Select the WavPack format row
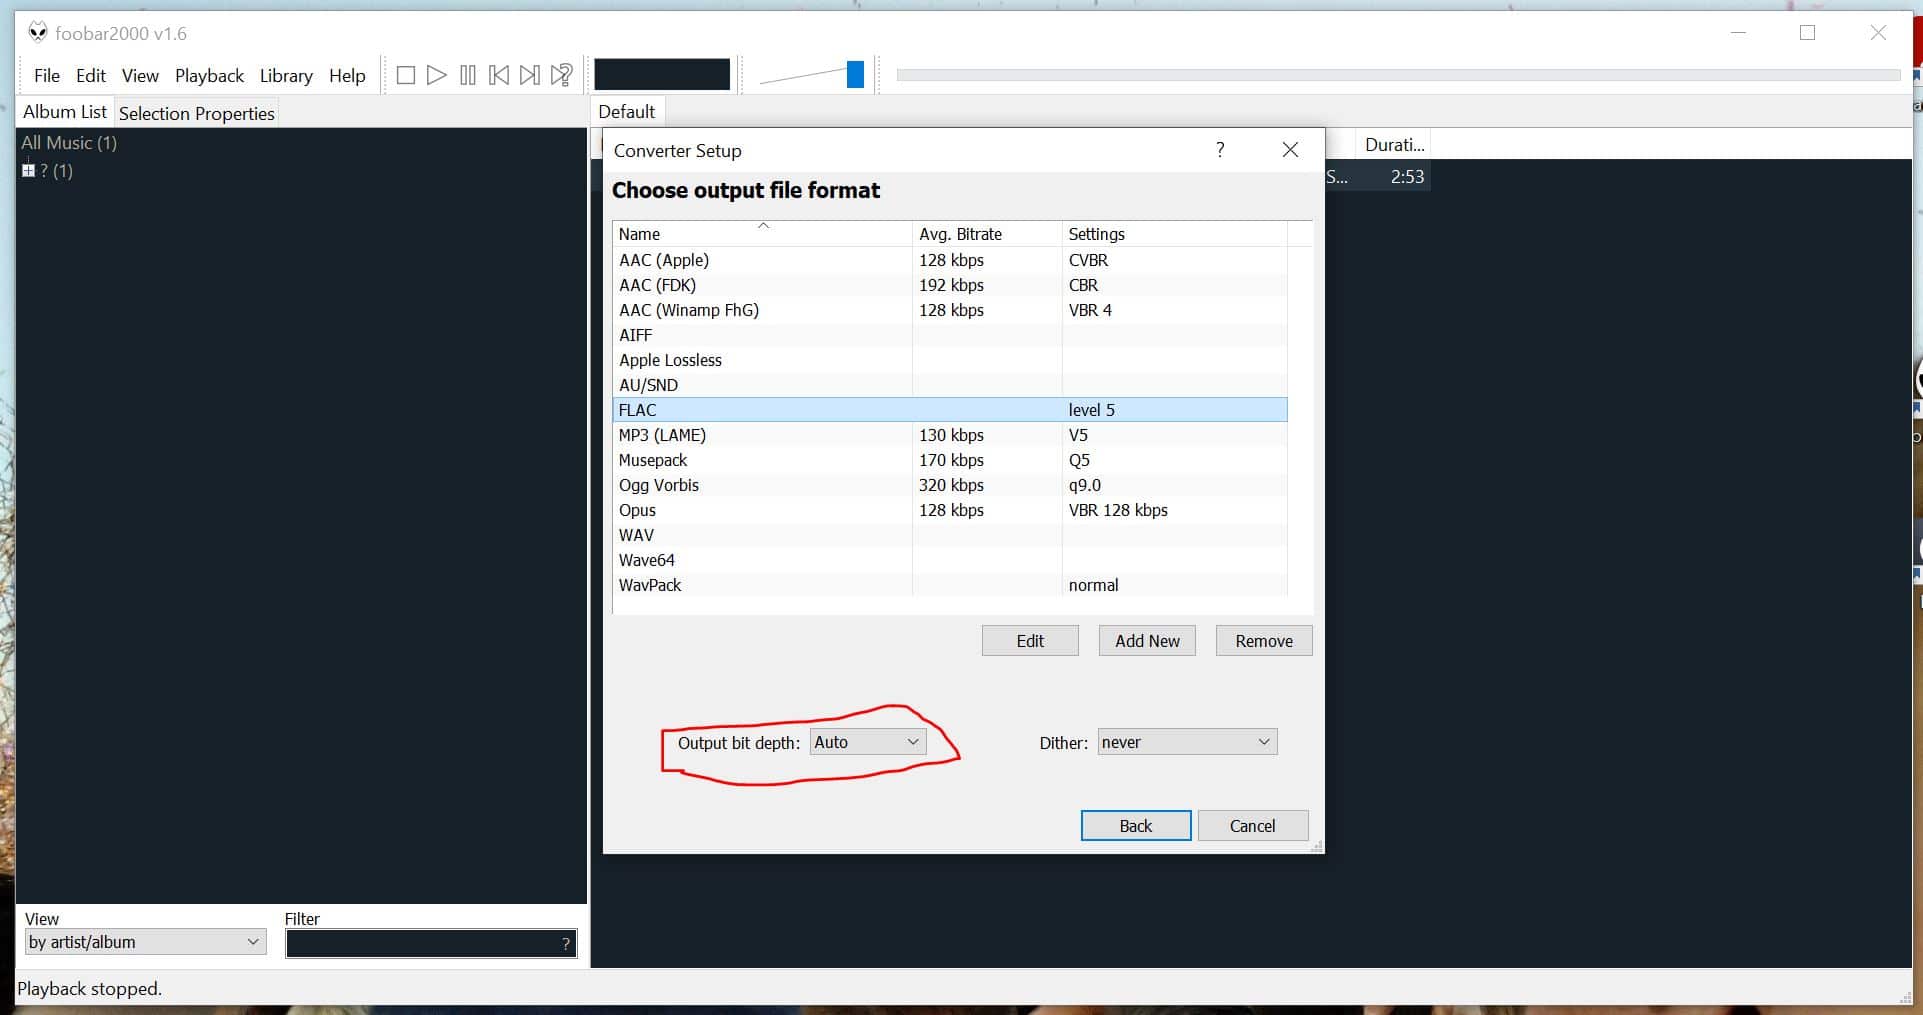Viewport: 1923px width, 1015px height. click(950, 585)
